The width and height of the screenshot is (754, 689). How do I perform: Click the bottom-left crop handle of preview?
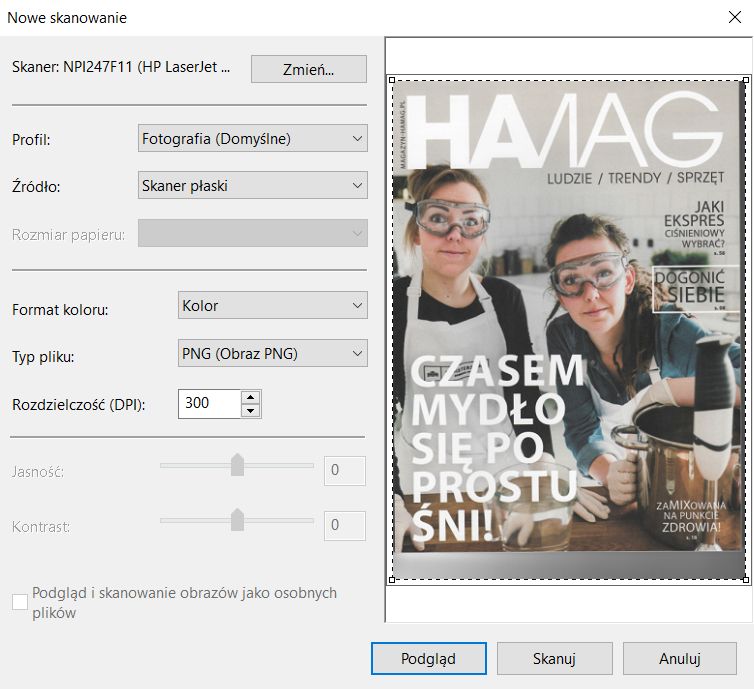391,580
